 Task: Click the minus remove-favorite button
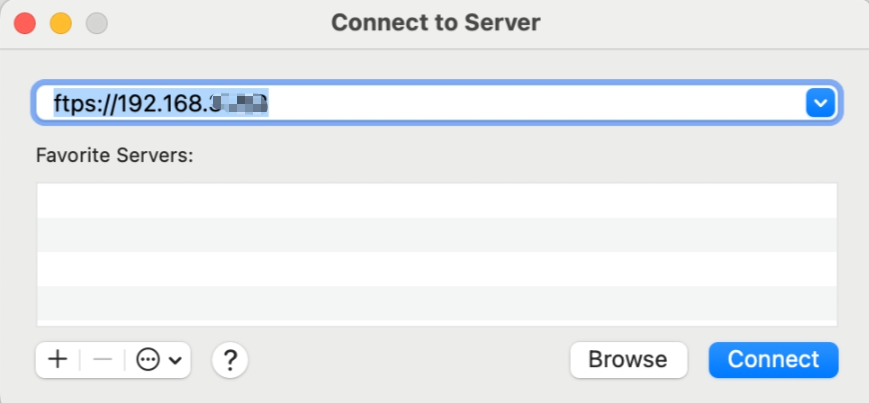[102, 360]
